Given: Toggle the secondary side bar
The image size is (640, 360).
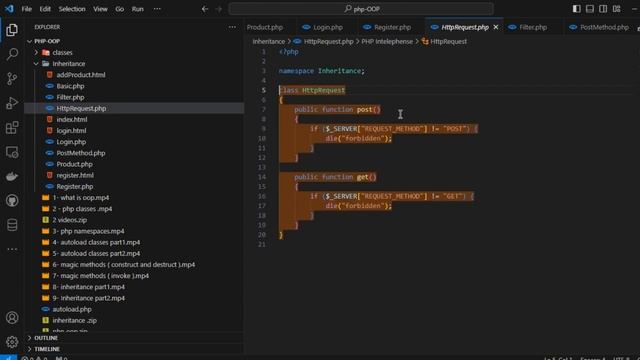Looking at the screenshot, I should click(x=603, y=9).
